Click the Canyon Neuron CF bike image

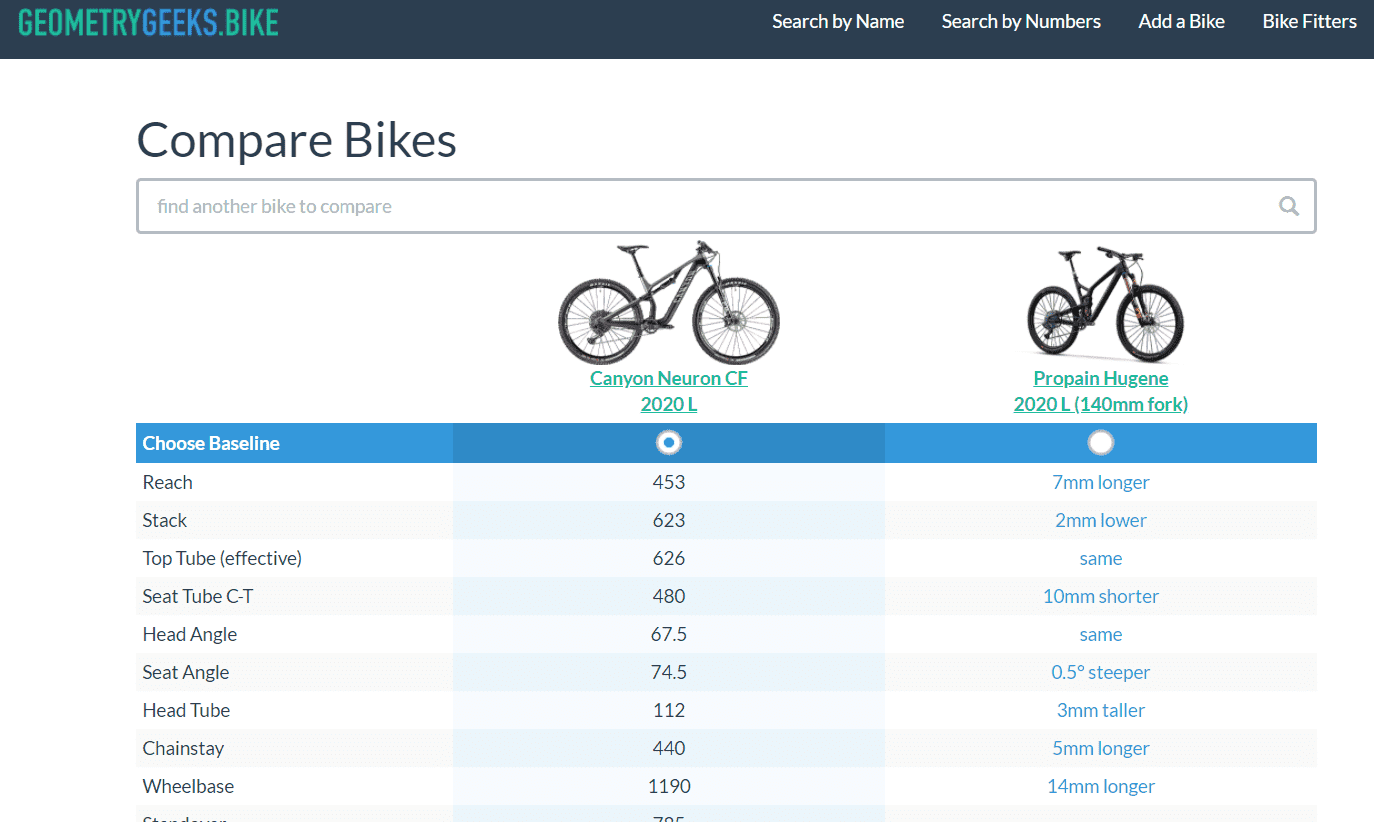tap(668, 303)
